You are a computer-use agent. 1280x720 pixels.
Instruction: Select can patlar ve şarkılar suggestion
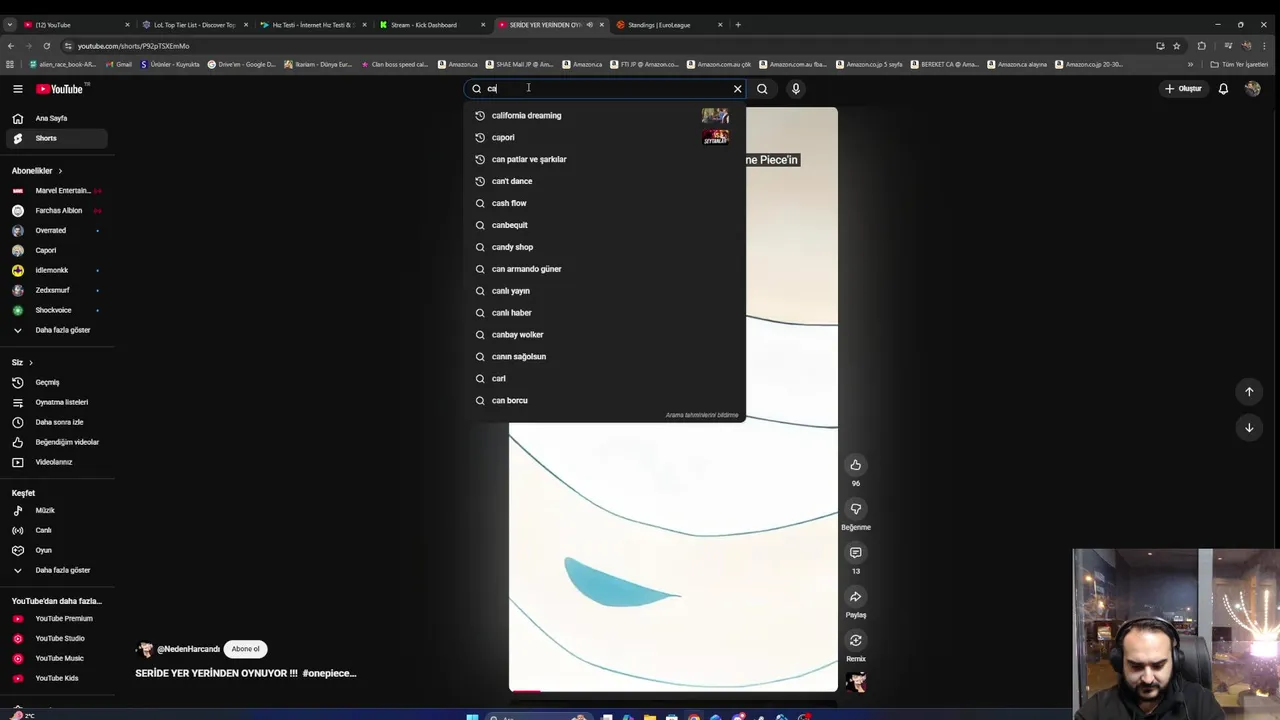(x=605, y=159)
